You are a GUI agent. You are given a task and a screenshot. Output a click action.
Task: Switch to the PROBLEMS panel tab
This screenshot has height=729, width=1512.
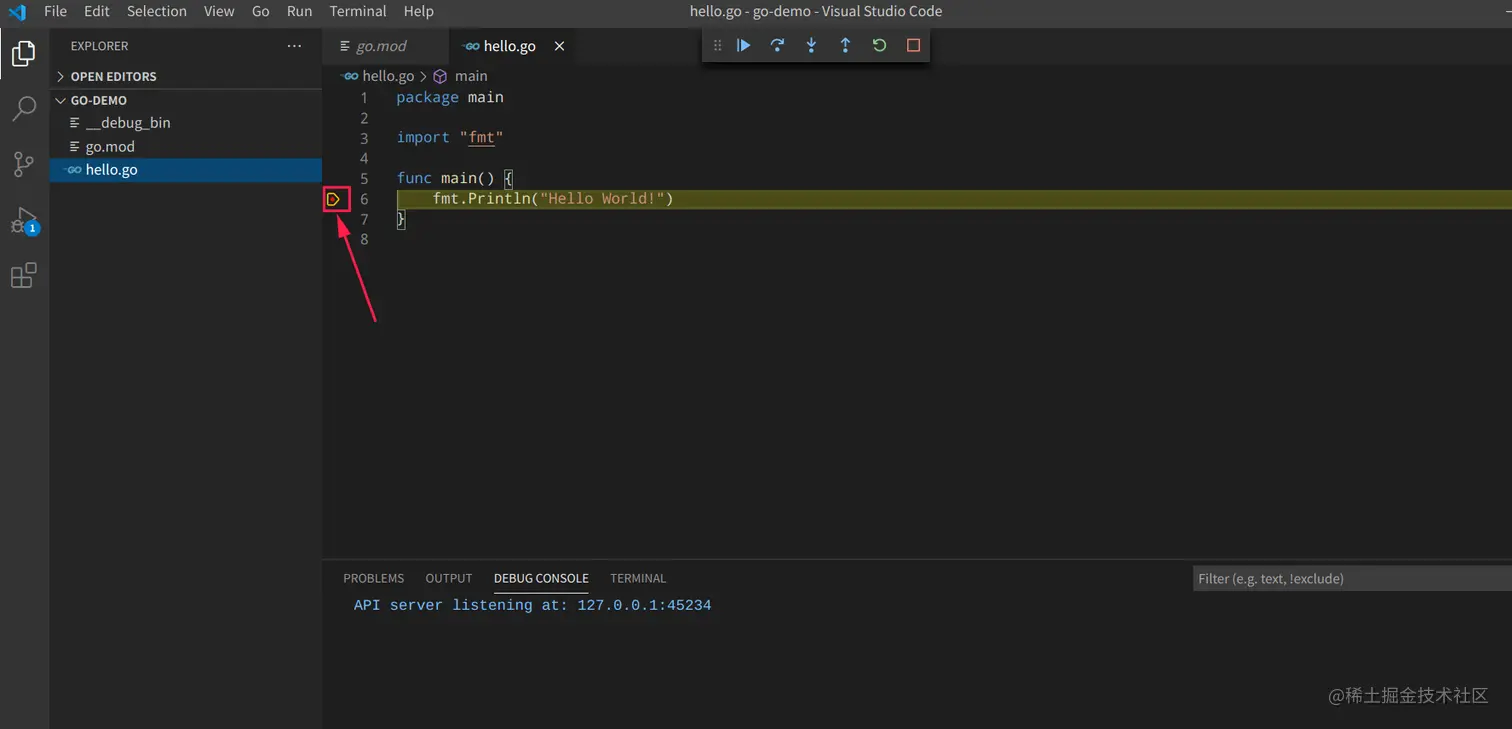point(374,578)
